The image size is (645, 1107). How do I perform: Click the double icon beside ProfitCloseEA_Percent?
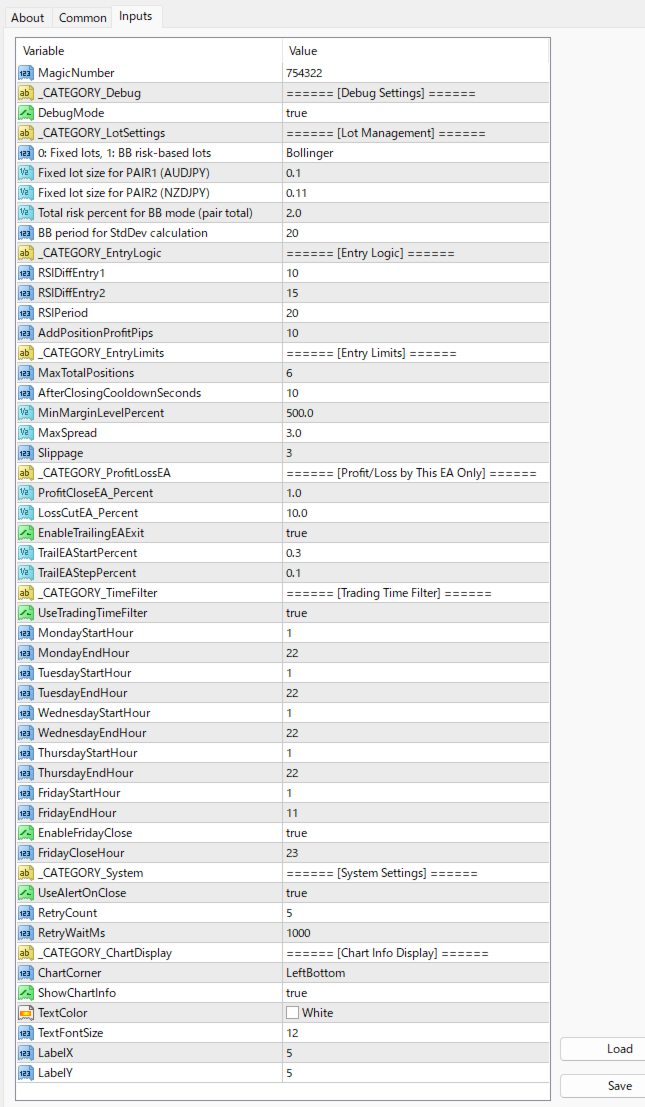coord(26,493)
